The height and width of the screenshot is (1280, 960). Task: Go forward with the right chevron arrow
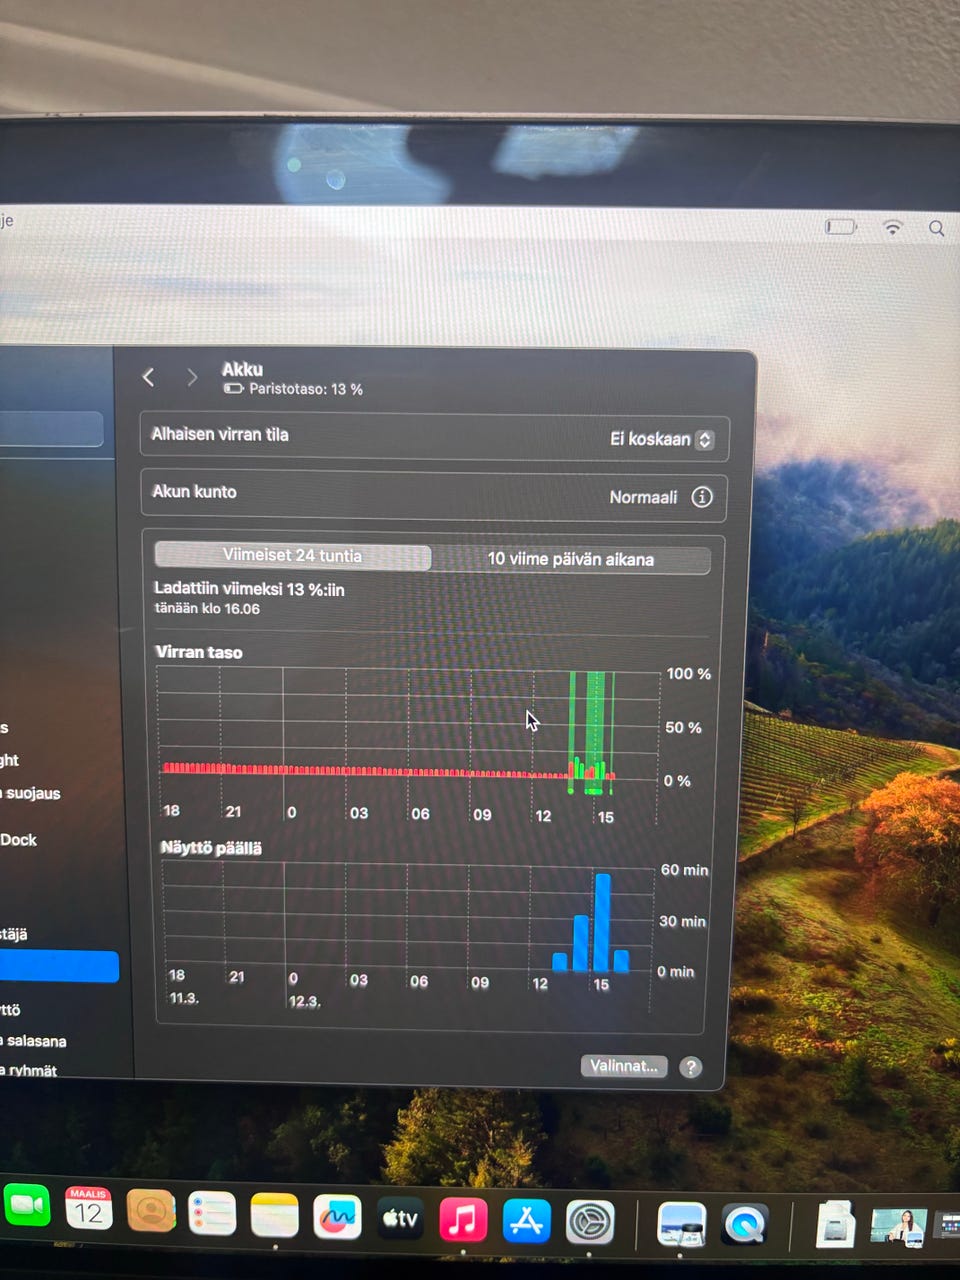(192, 377)
